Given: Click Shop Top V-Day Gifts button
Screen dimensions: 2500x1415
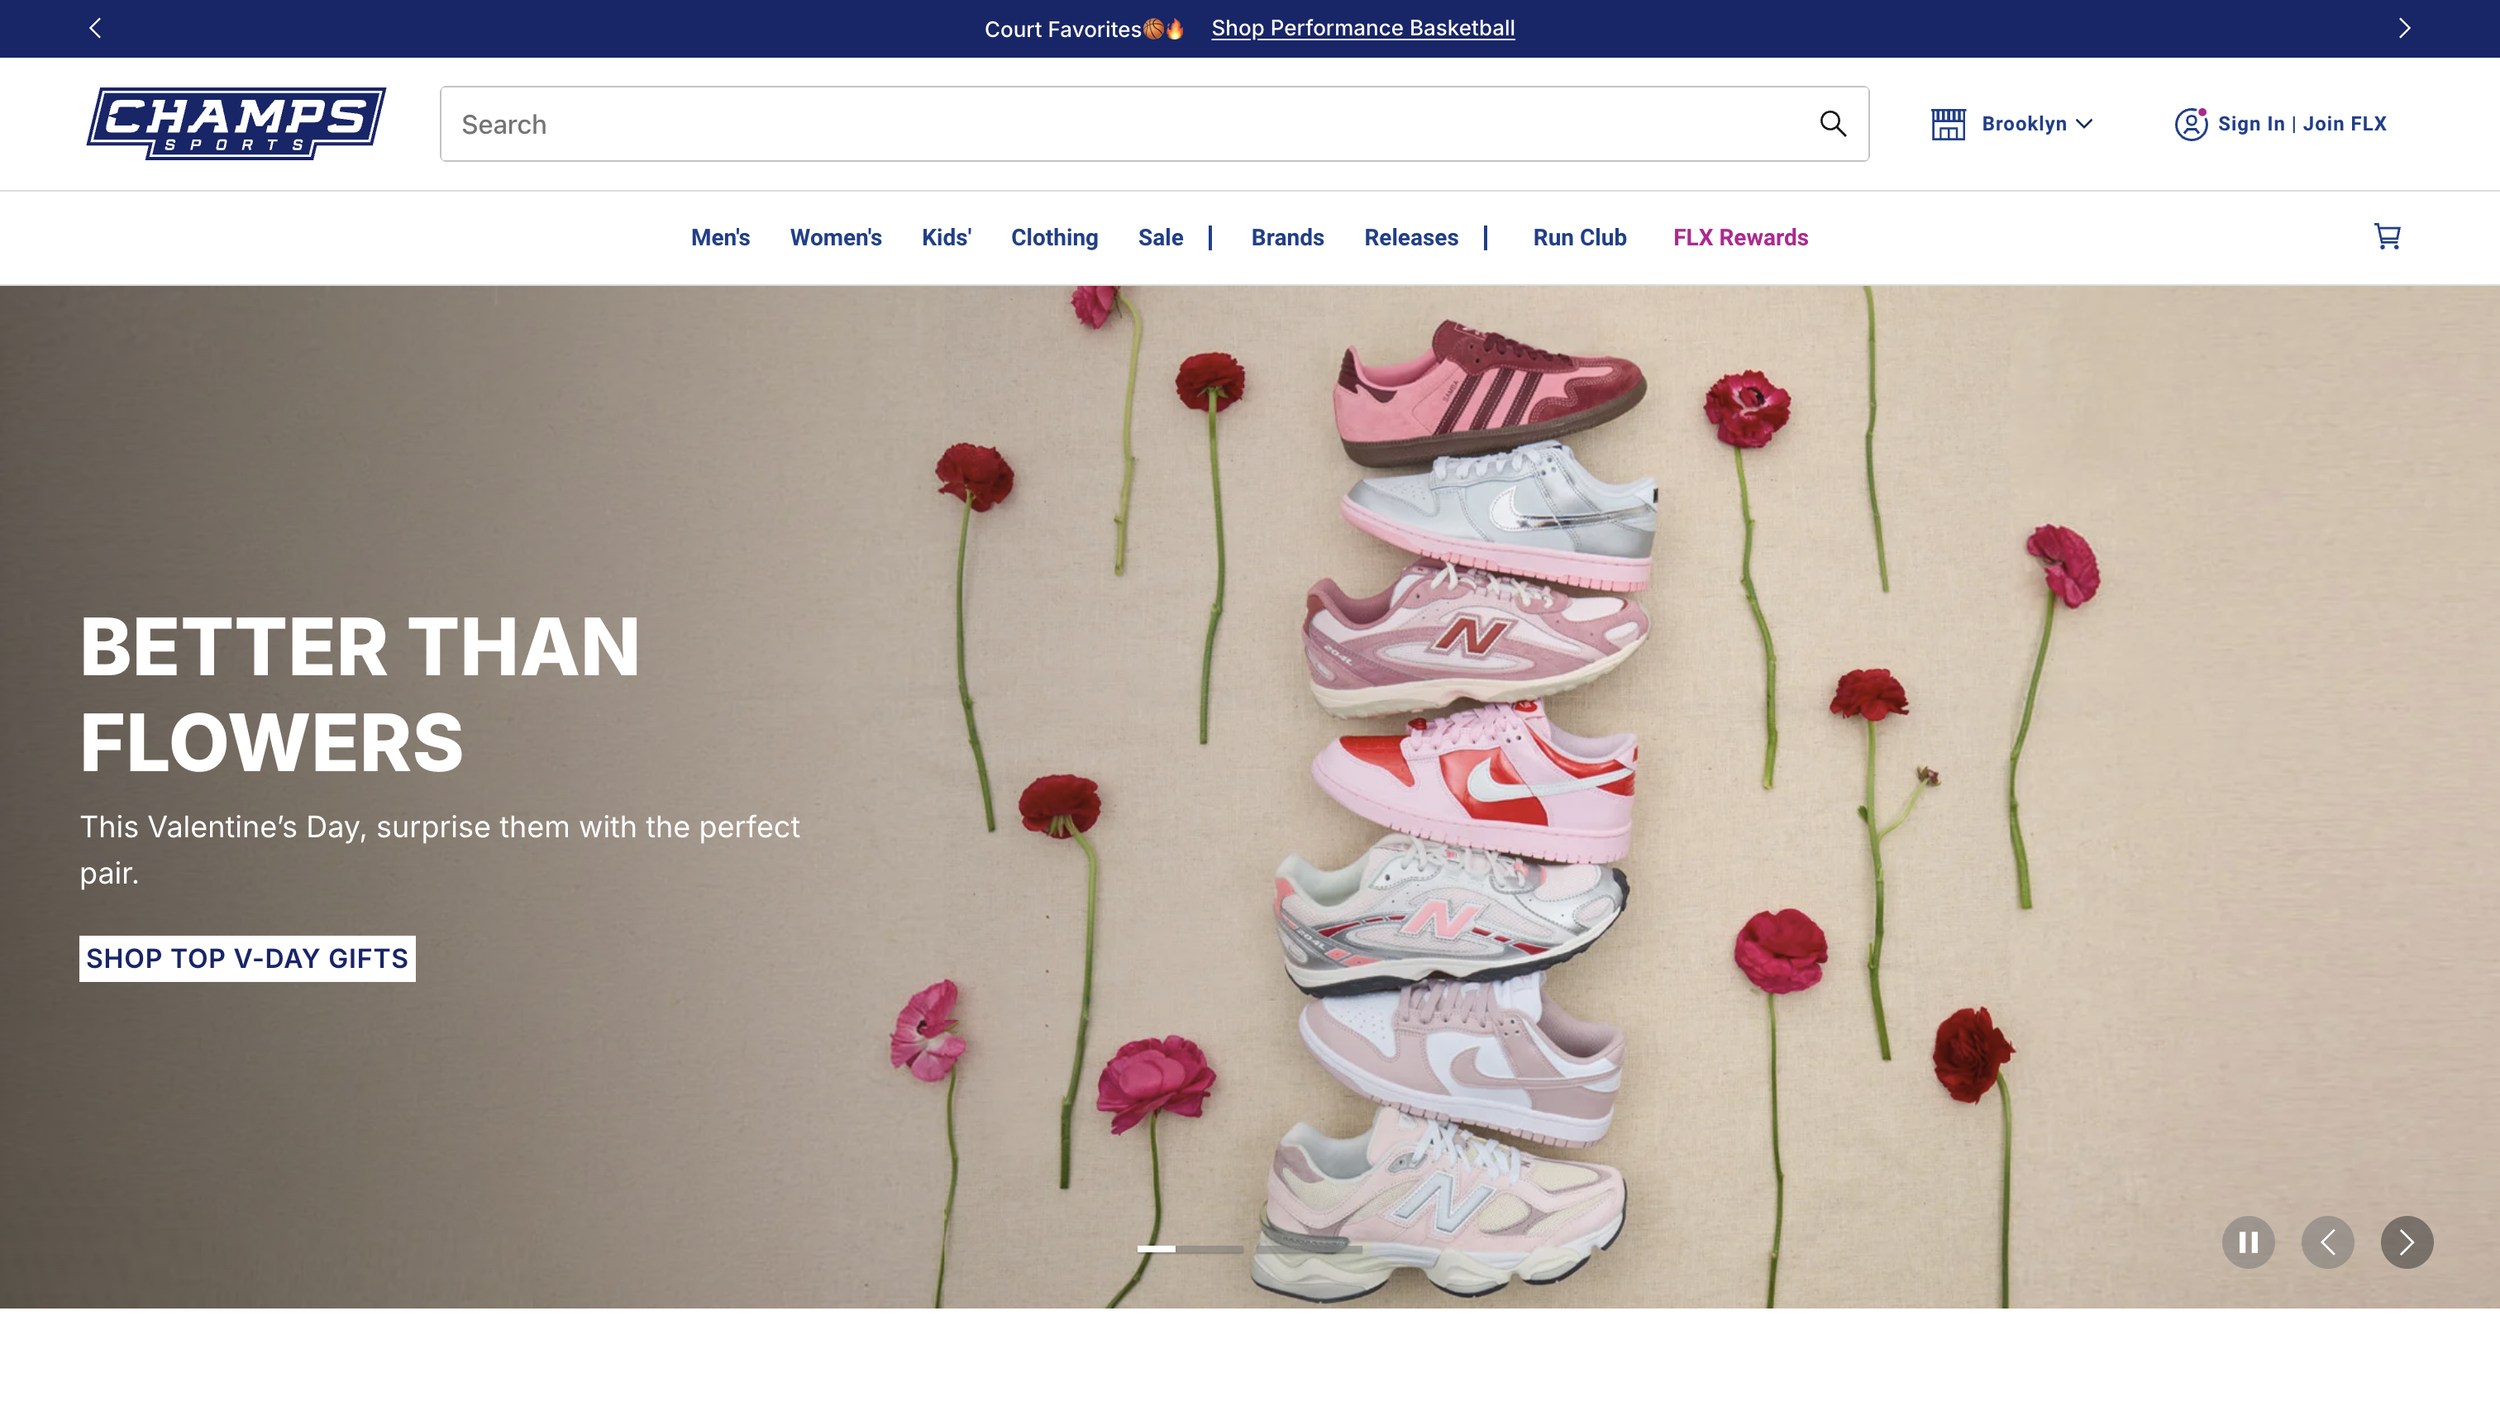Looking at the screenshot, I should pyautogui.click(x=247, y=958).
